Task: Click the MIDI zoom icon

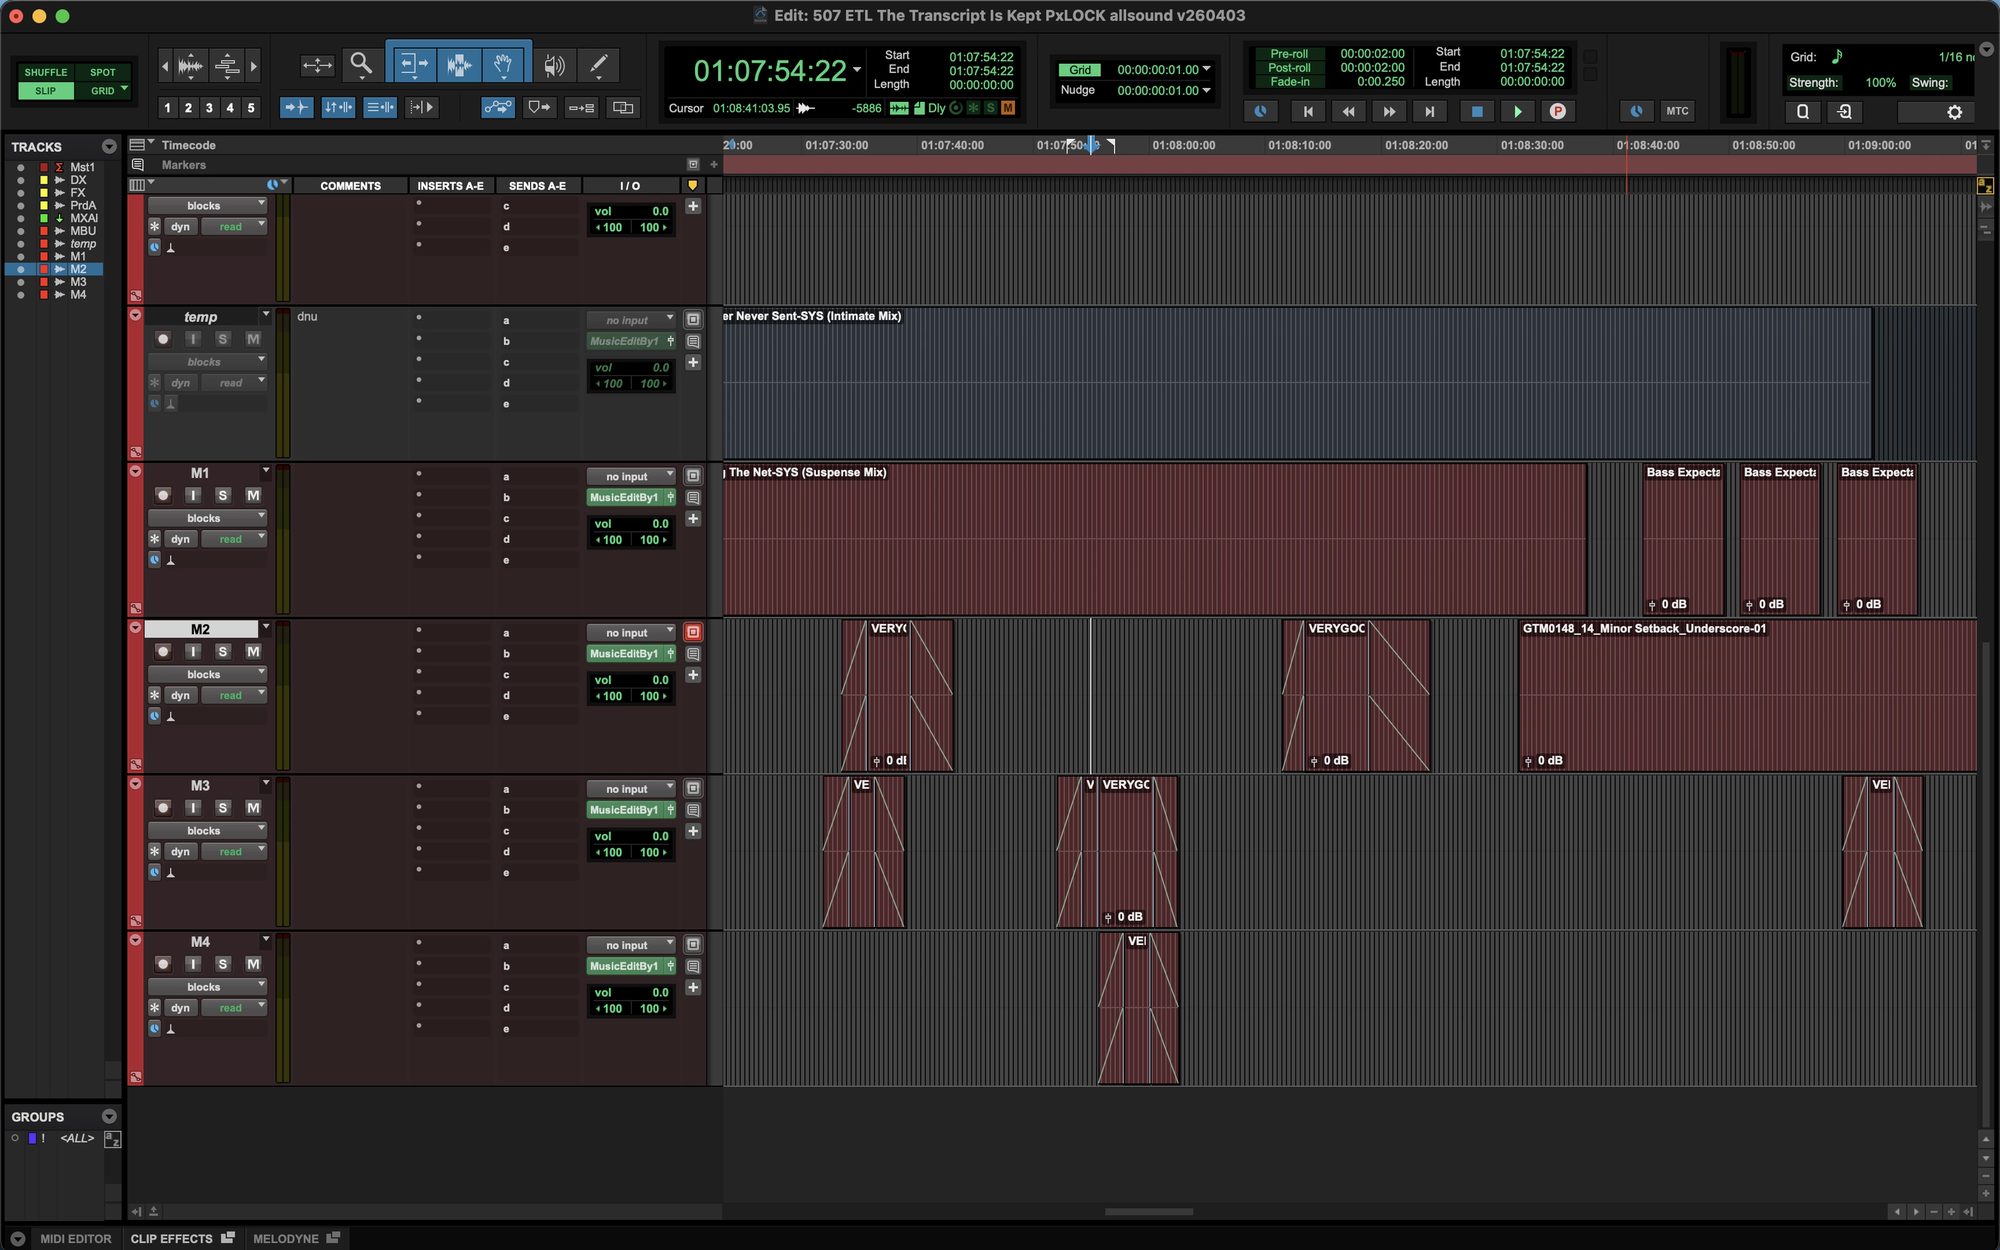Action: [x=227, y=66]
